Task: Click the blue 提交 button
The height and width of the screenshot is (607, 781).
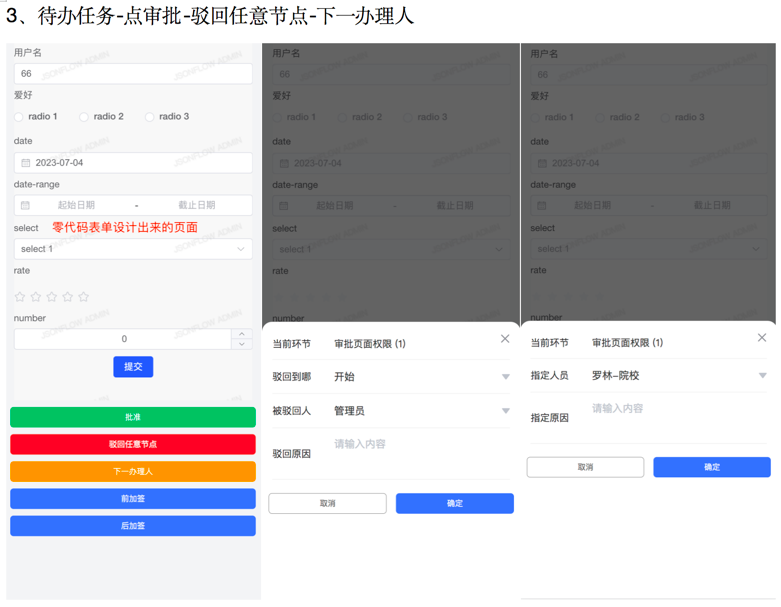Action: point(133,367)
